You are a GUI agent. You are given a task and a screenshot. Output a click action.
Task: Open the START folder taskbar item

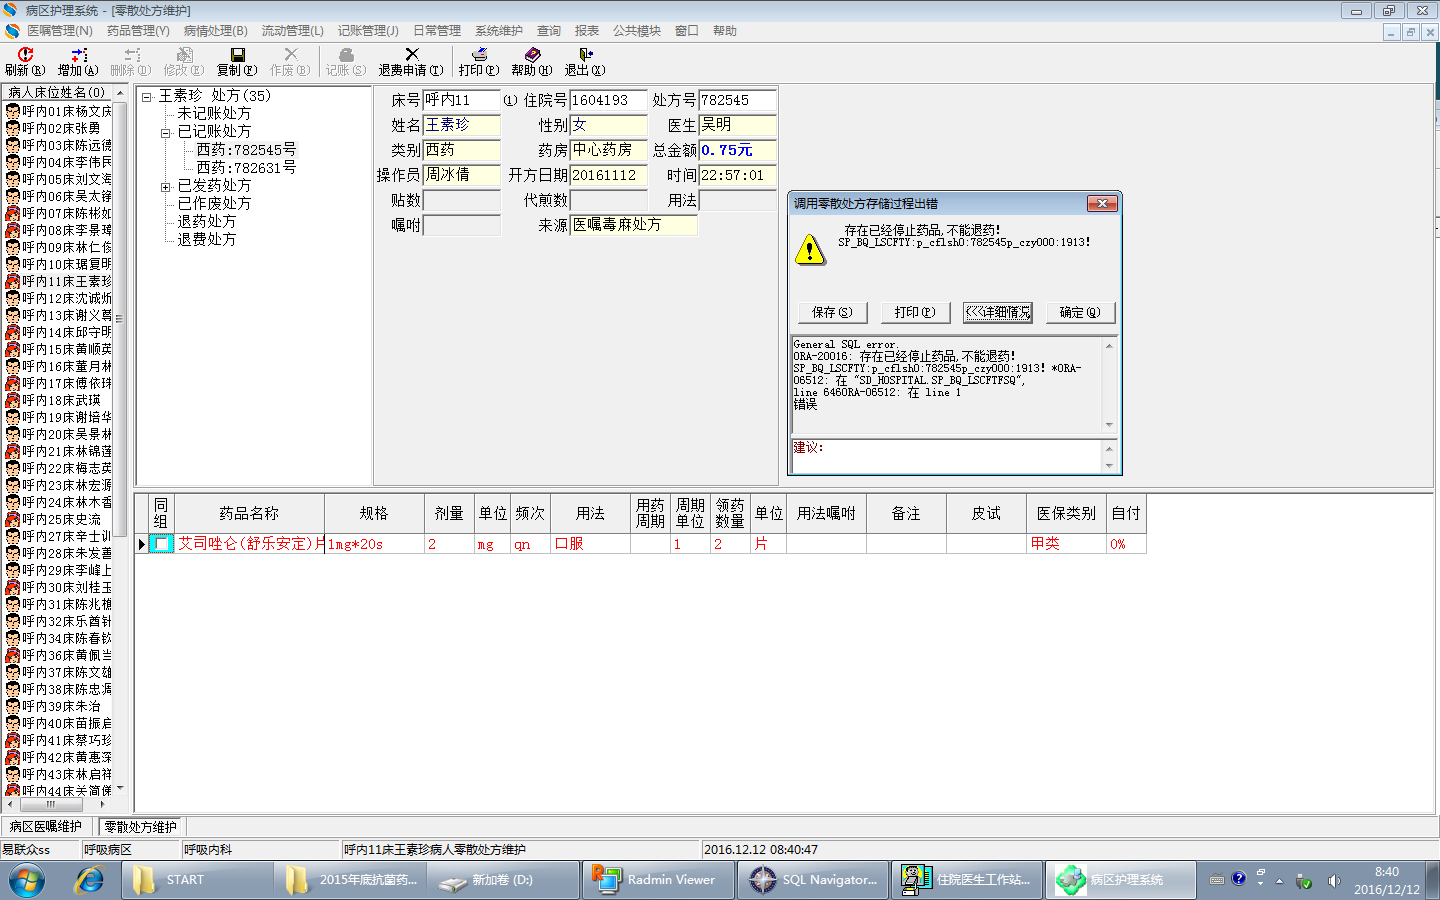(x=197, y=880)
